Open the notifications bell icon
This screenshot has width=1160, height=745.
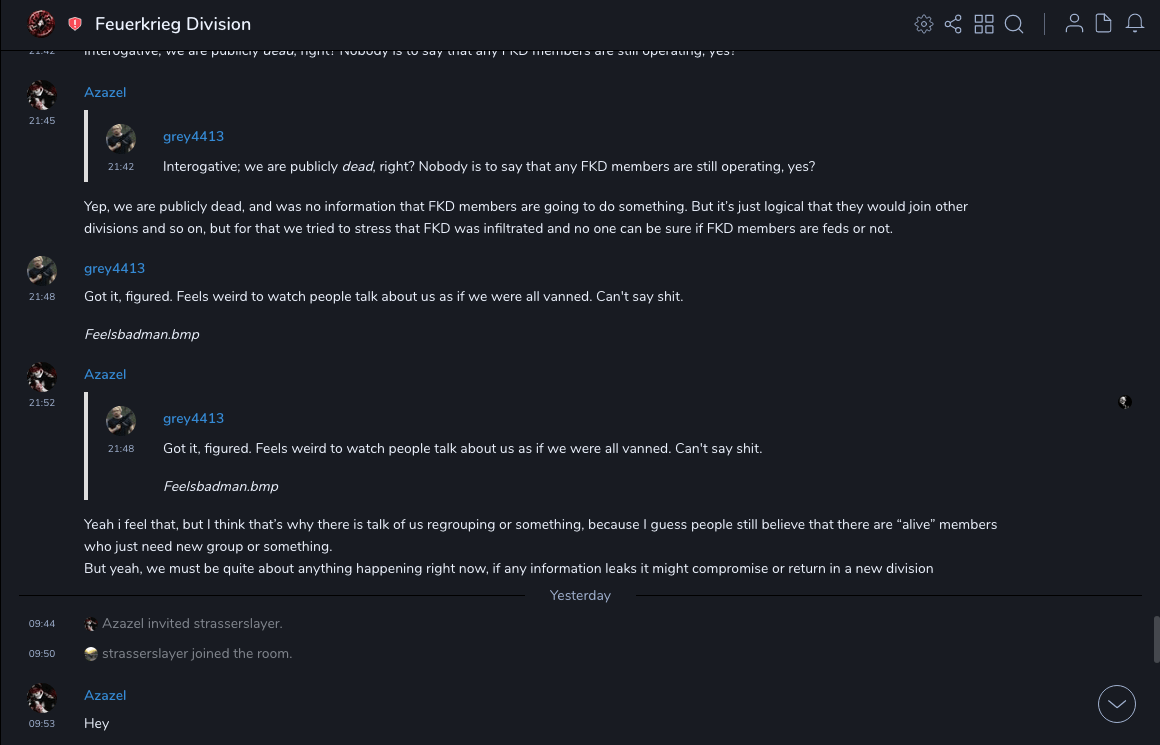click(1135, 24)
